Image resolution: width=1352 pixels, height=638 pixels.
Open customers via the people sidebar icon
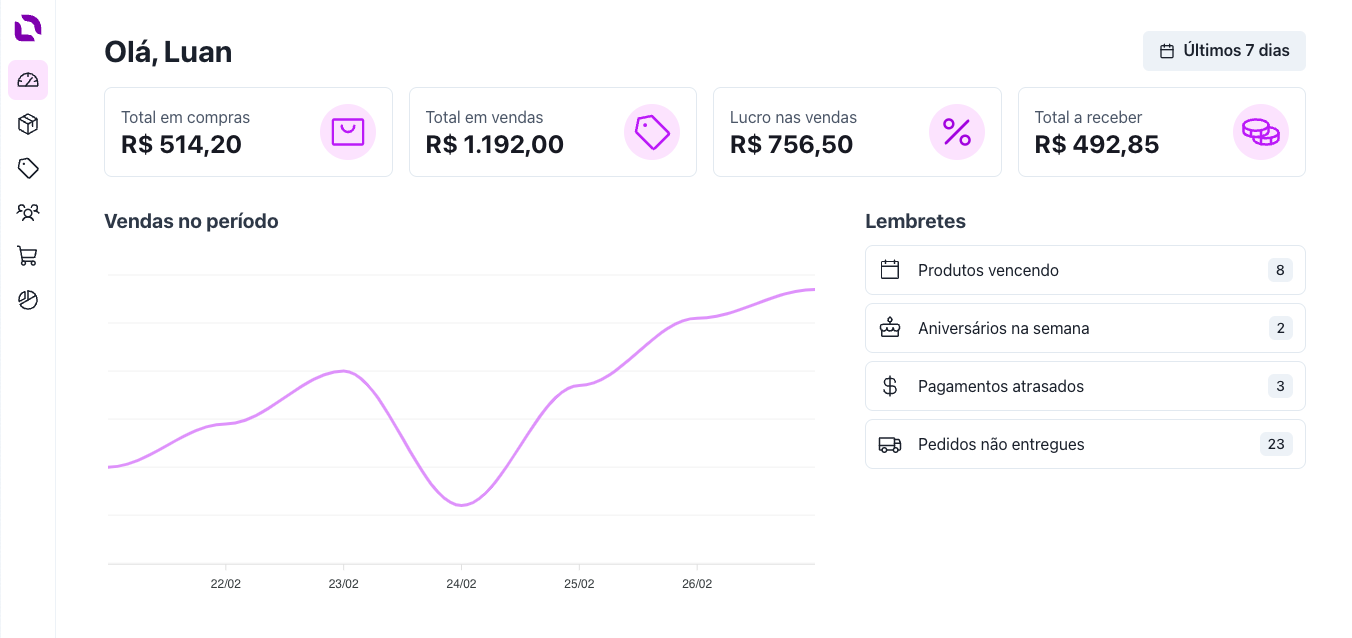[27, 212]
